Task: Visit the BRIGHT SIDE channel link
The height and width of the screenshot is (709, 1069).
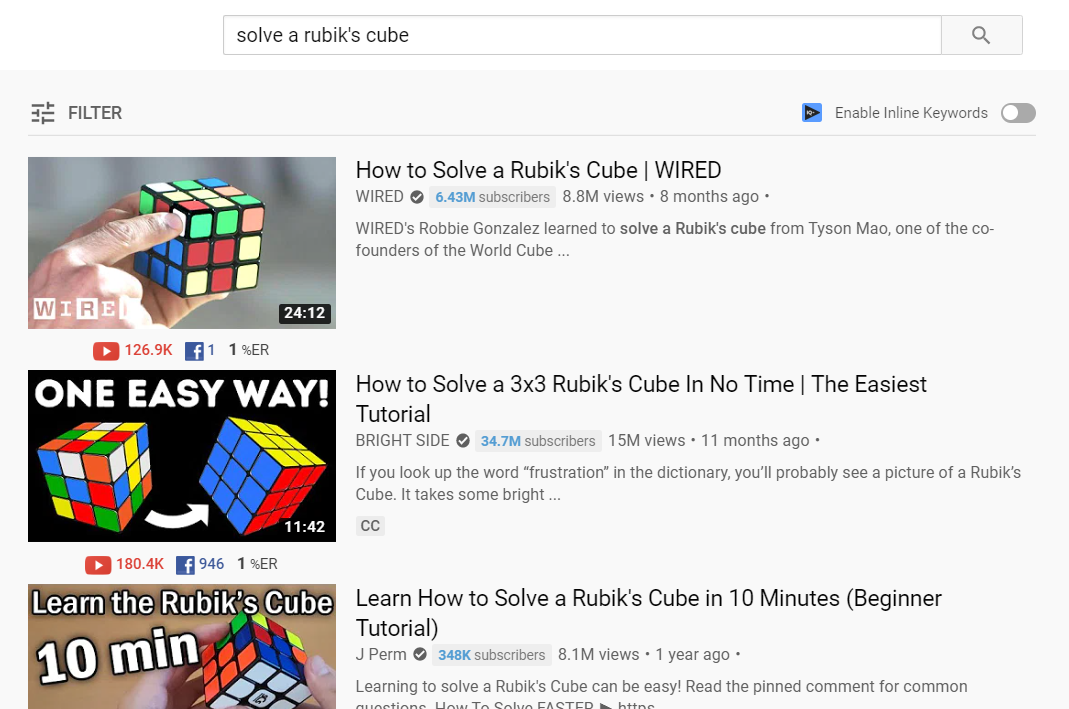Action: pyautogui.click(x=402, y=440)
